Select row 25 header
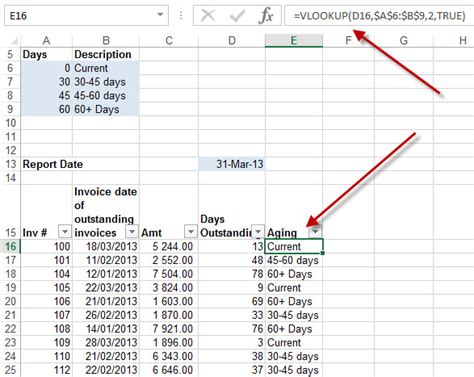 point(10,370)
